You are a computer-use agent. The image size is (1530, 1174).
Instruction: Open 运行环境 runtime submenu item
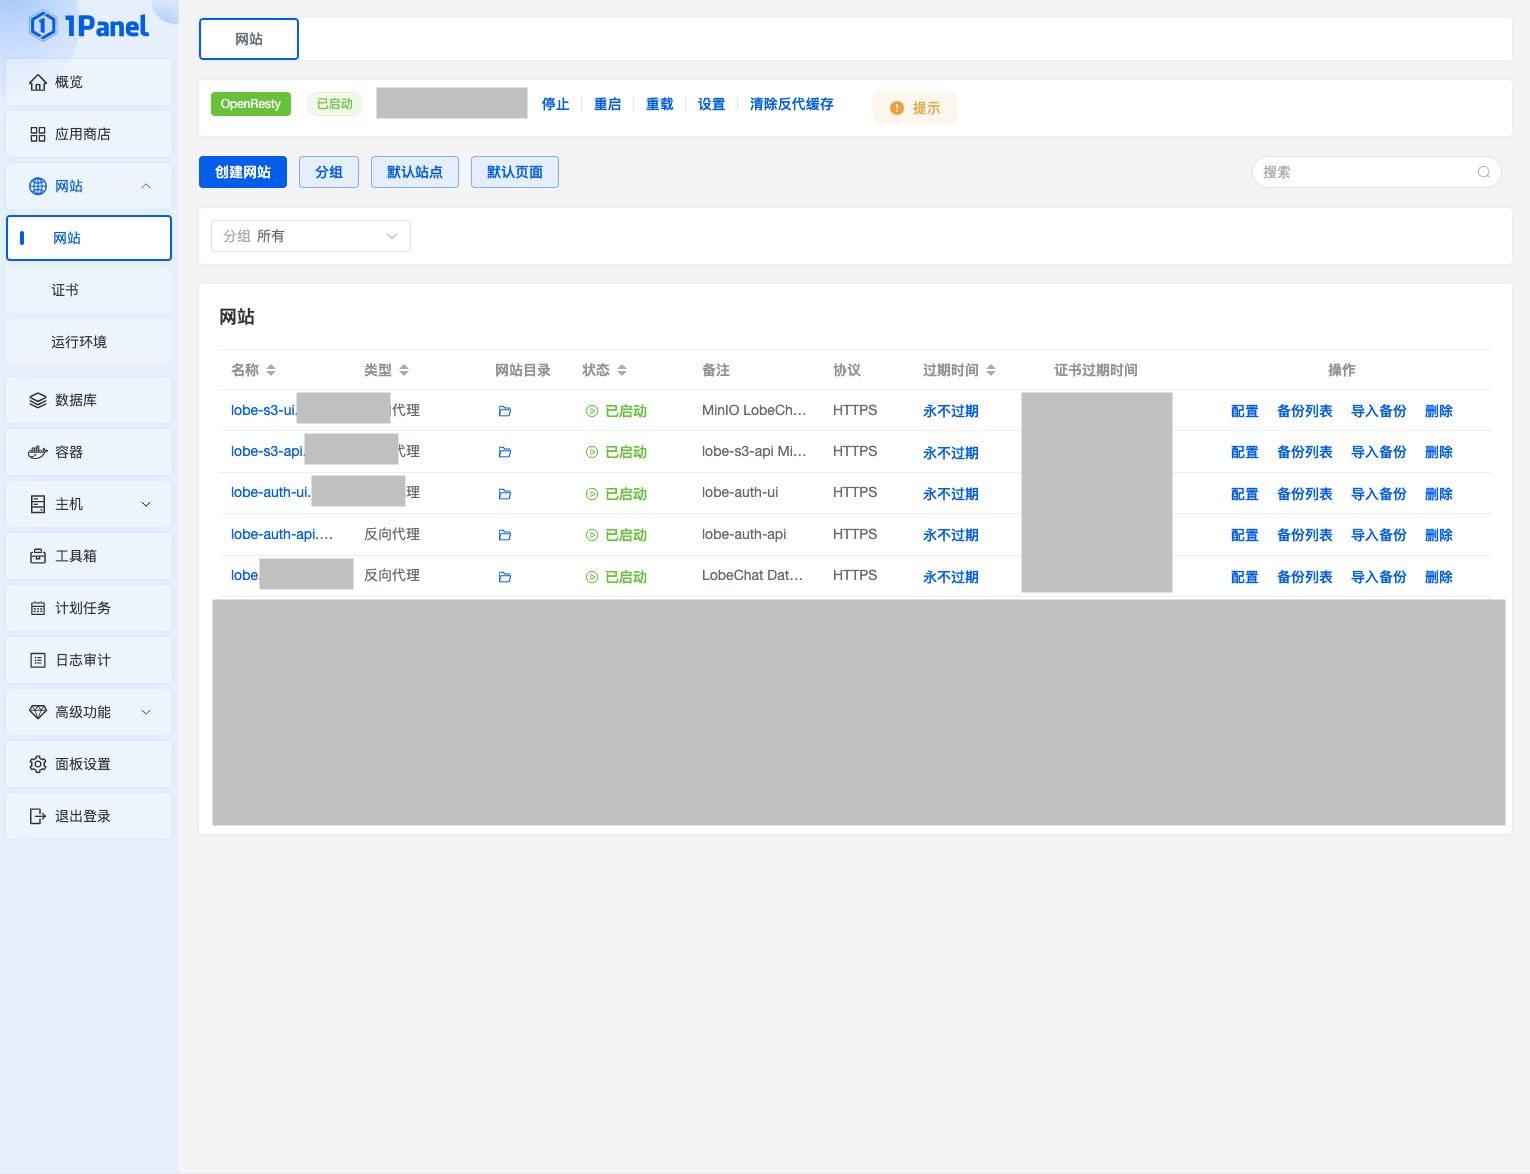coord(89,342)
